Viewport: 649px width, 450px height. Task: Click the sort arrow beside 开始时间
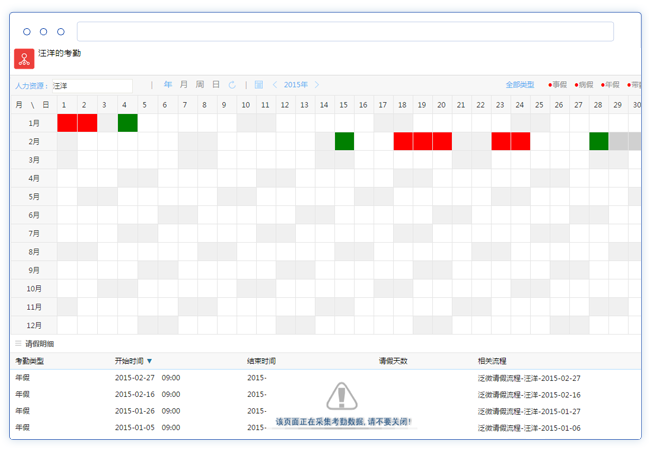point(150,361)
